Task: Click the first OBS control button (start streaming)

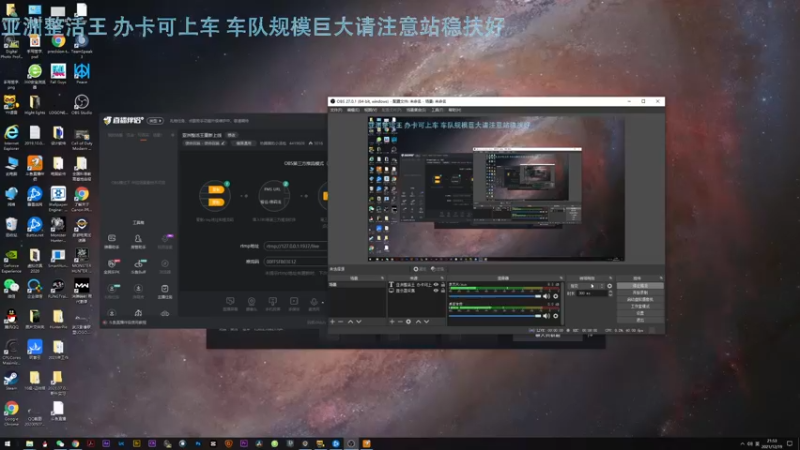Action: 640,286
